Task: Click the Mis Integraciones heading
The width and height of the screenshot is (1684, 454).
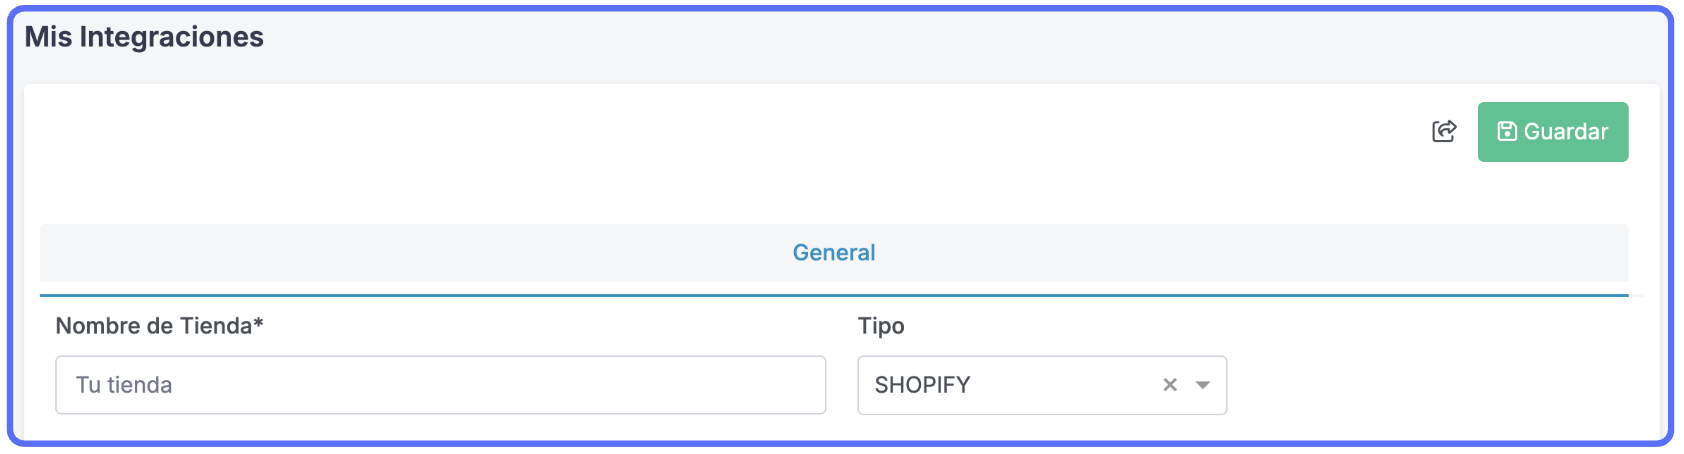Action: pos(144,37)
